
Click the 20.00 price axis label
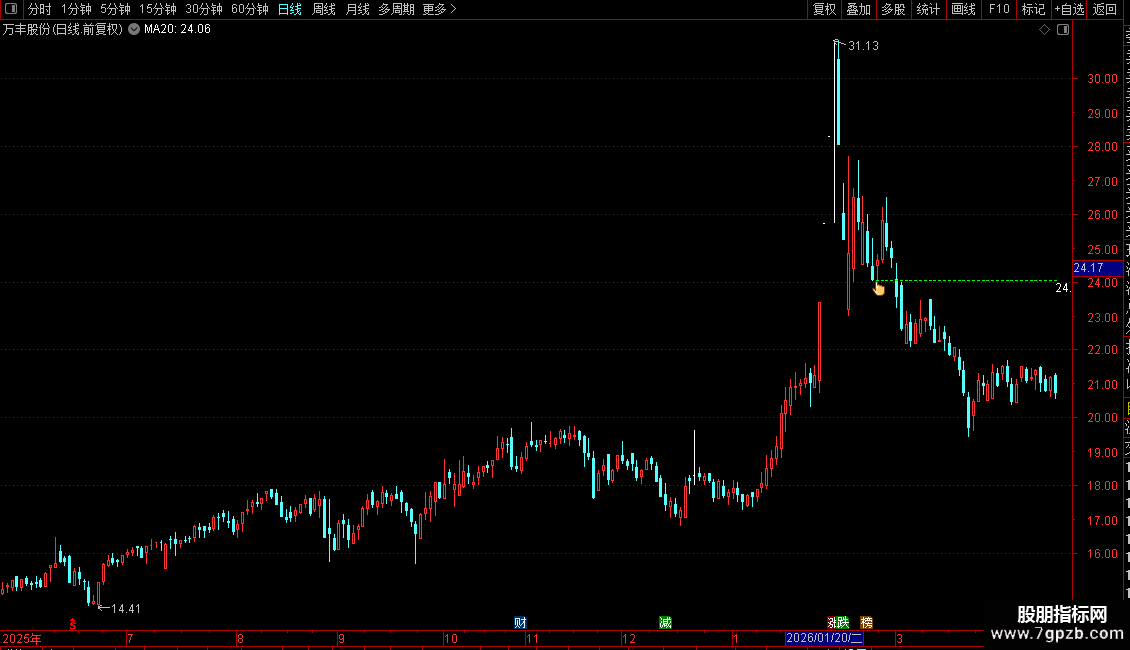coord(1102,418)
